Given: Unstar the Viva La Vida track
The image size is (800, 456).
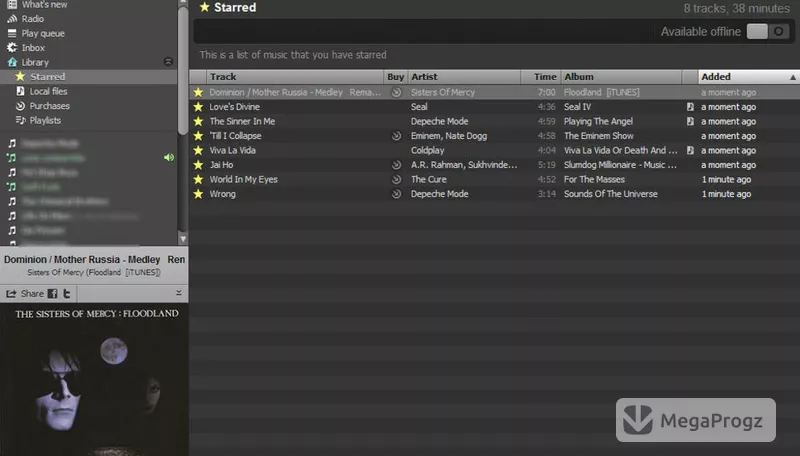Looking at the screenshot, I should [198, 150].
